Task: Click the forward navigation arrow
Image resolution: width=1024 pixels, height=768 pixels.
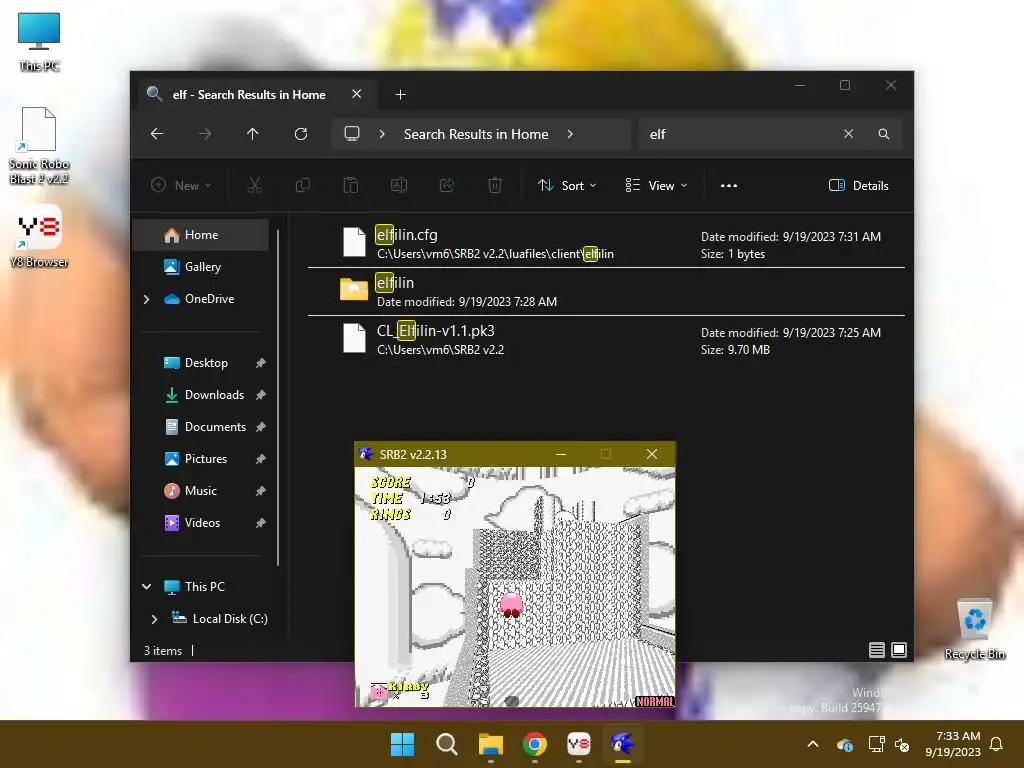Action: (205, 134)
